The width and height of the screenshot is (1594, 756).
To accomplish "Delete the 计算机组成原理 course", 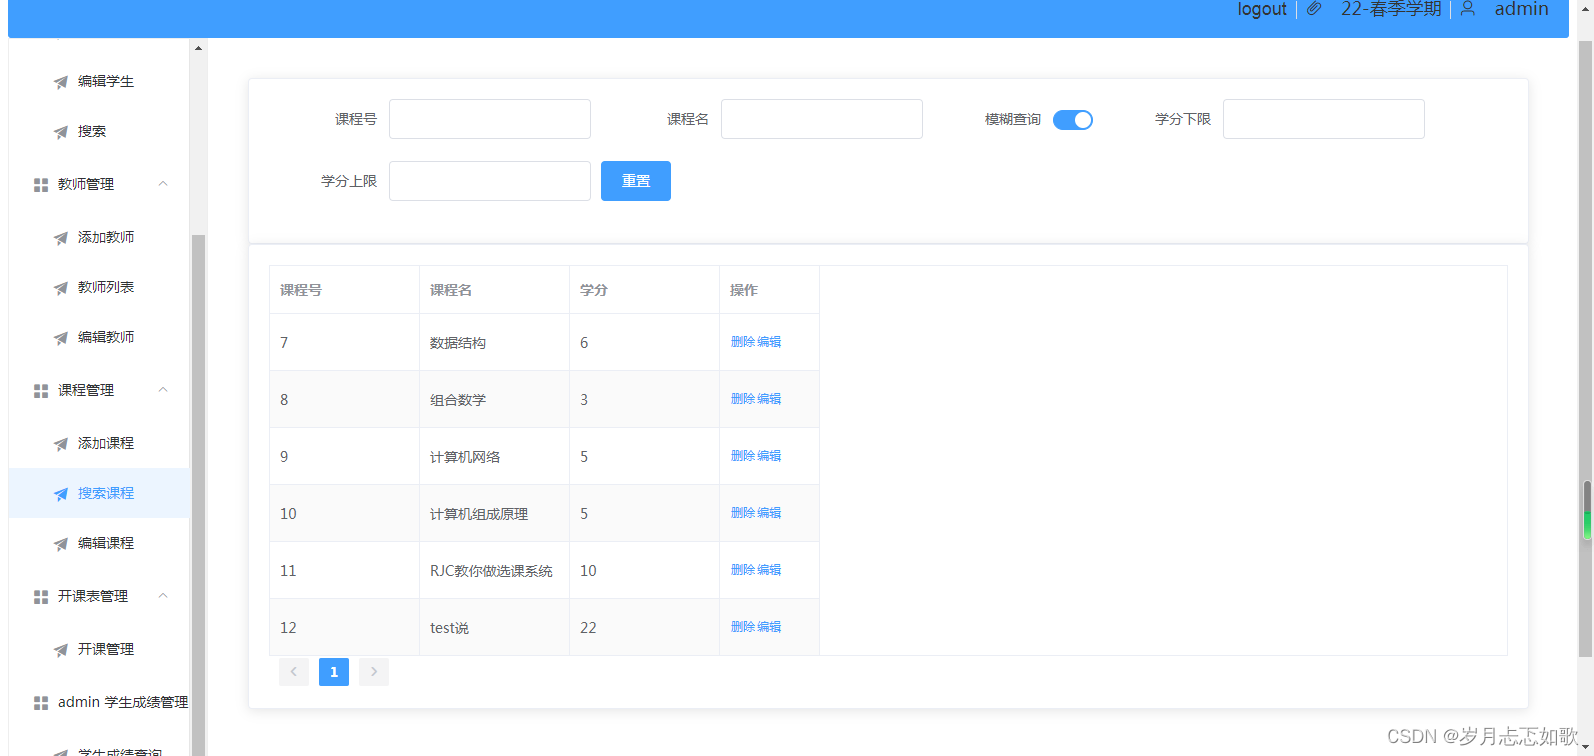I will pos(743,513).
